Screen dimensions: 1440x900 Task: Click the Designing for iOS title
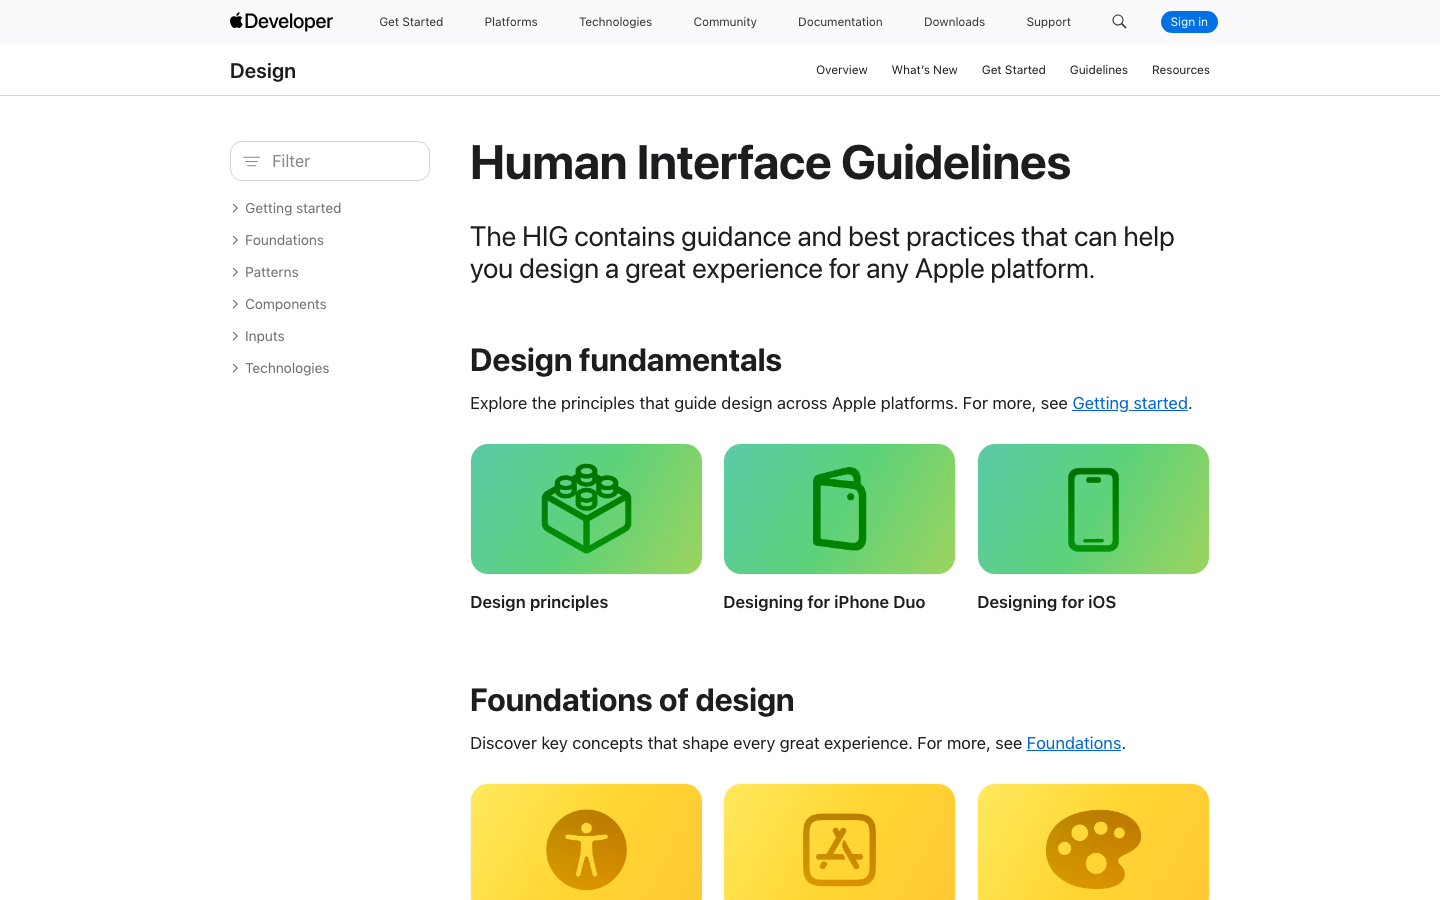coord(1047,602)
